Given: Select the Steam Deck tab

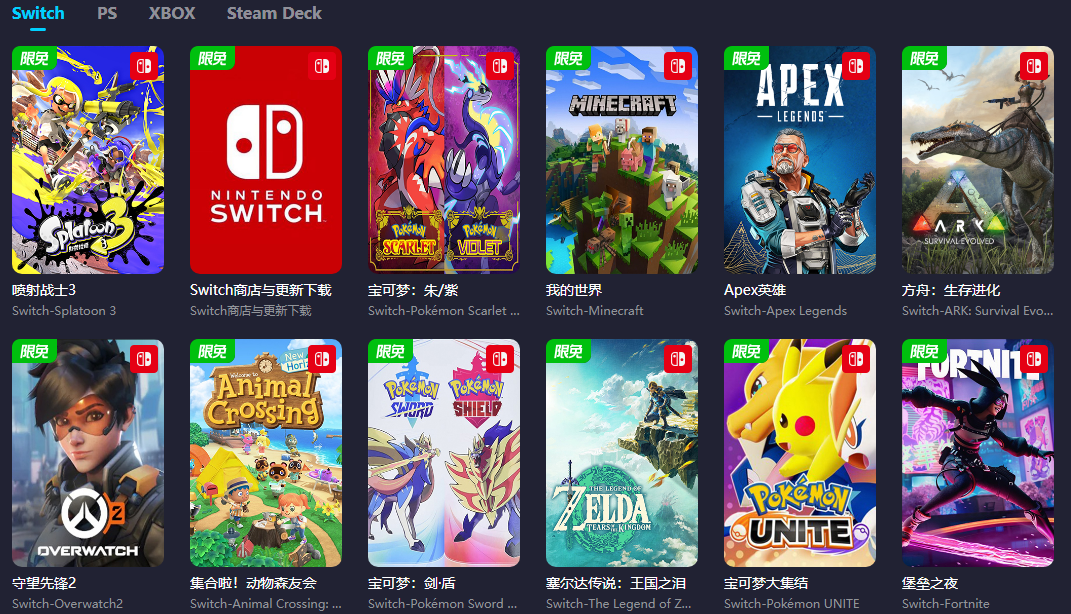Looking at the screenshot, I should (x=274, y=13).
